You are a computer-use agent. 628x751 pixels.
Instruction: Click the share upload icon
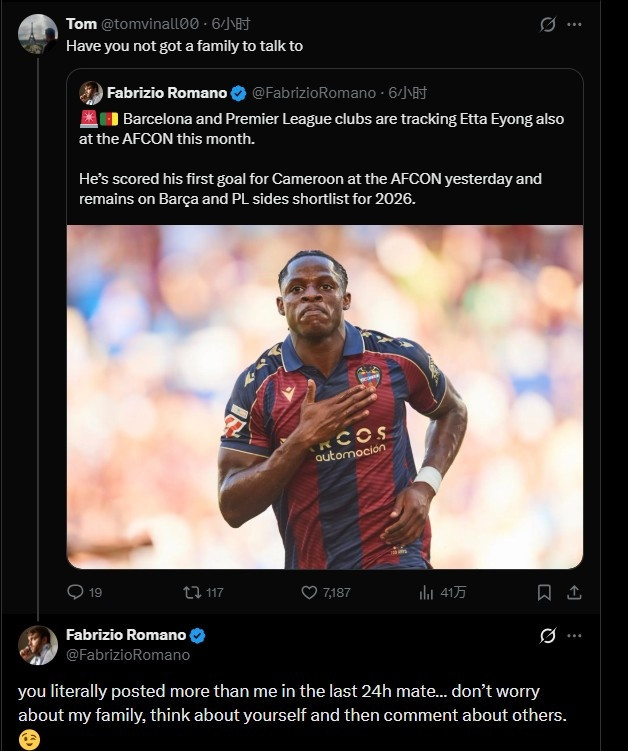coord(574,592)
